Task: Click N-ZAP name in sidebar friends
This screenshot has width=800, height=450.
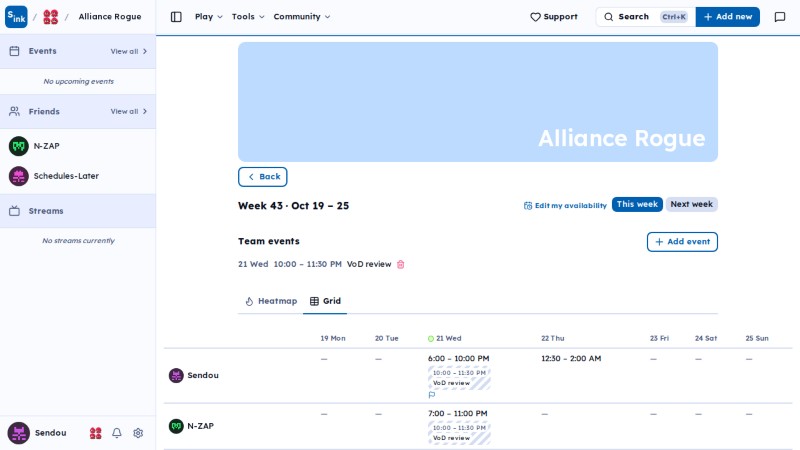Action: click(46, 146)
